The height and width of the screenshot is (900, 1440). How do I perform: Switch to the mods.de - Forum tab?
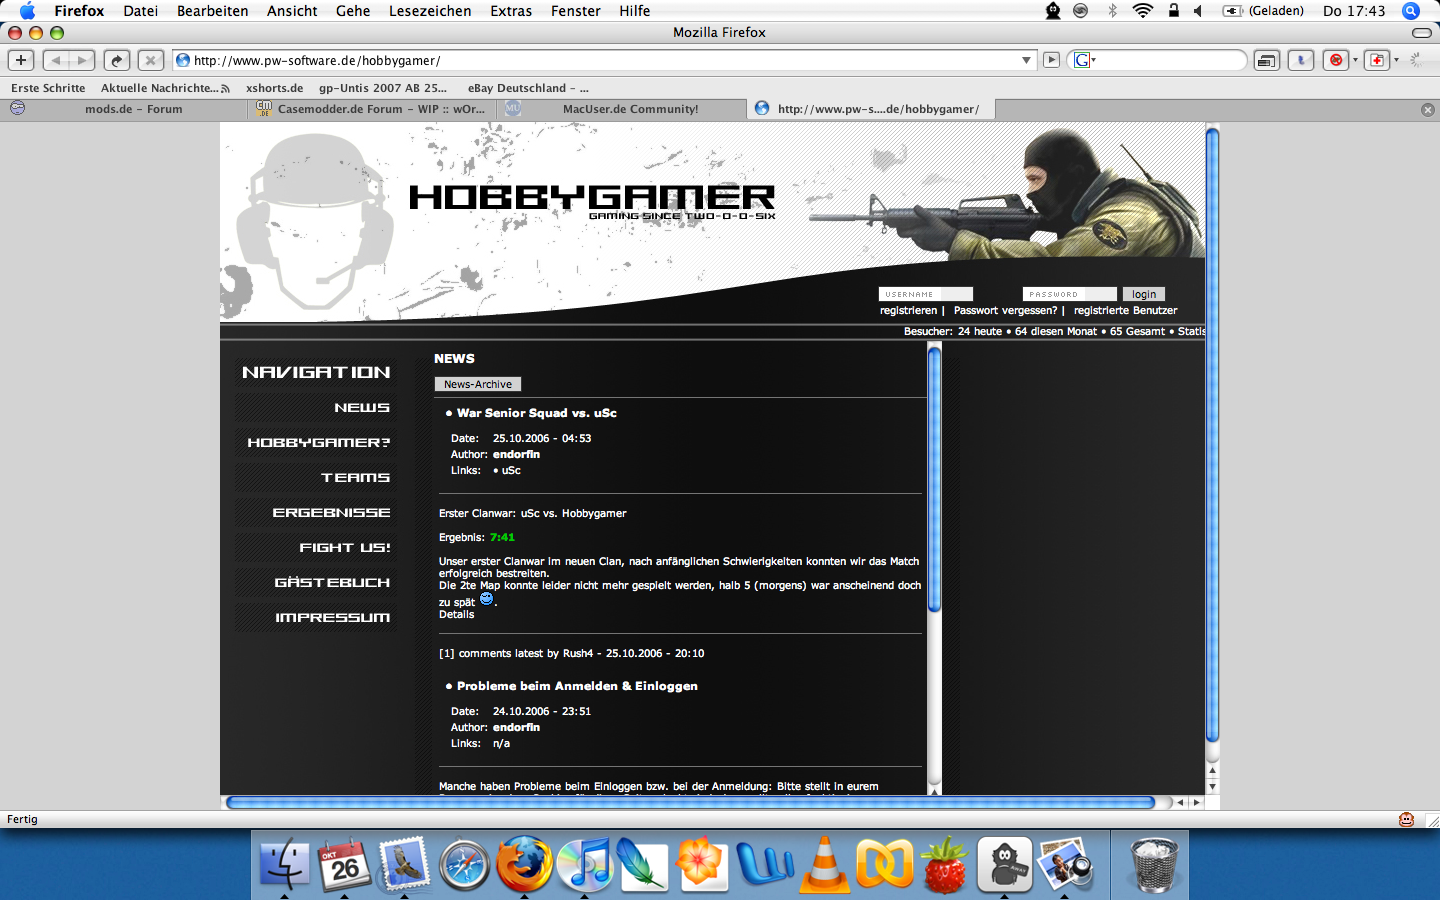tap(133, 109)
